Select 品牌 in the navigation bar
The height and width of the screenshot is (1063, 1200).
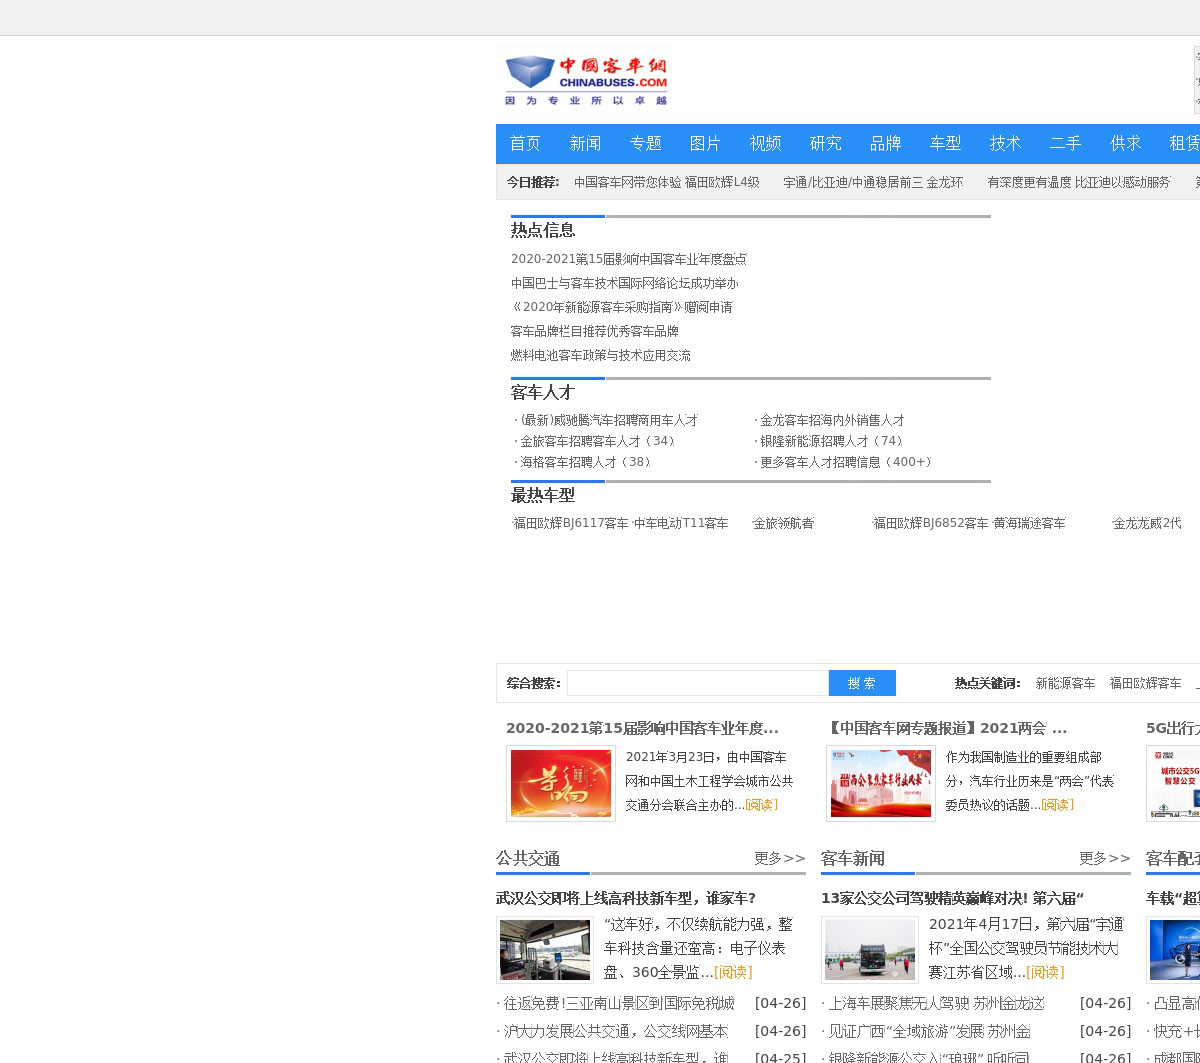click(885, 143)
